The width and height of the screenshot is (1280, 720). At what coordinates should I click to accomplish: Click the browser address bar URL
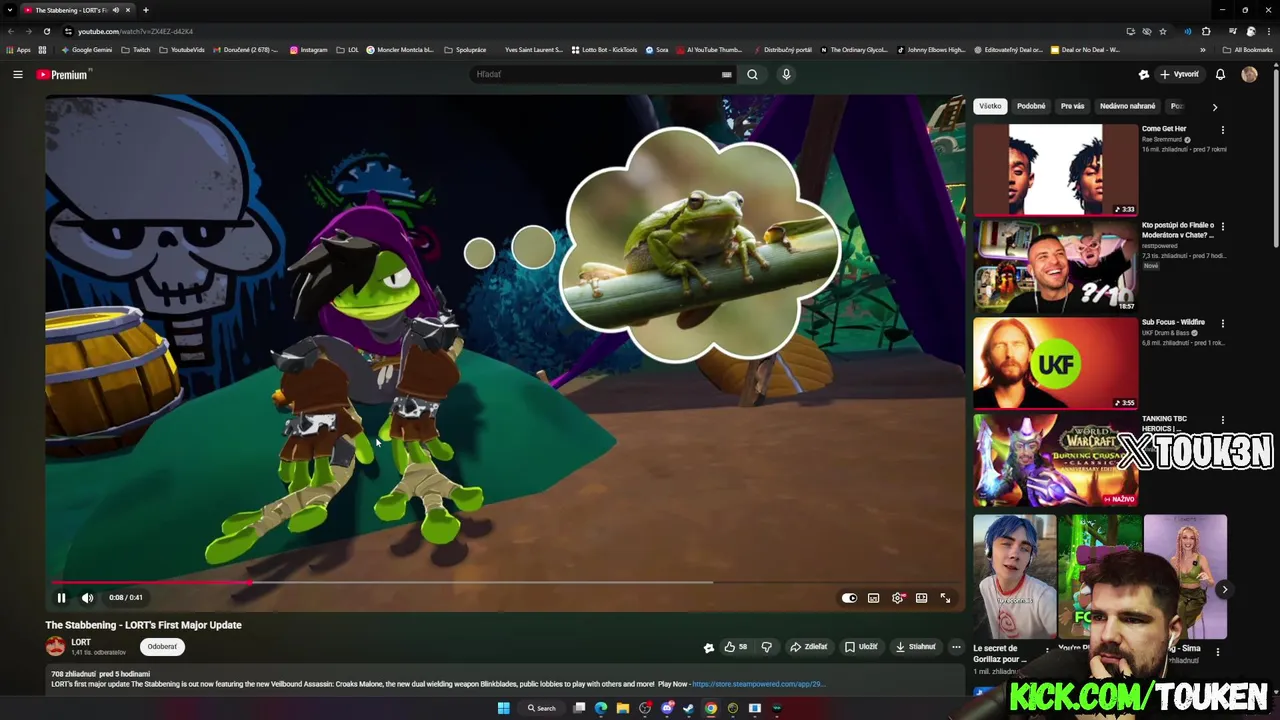point(135,31)
